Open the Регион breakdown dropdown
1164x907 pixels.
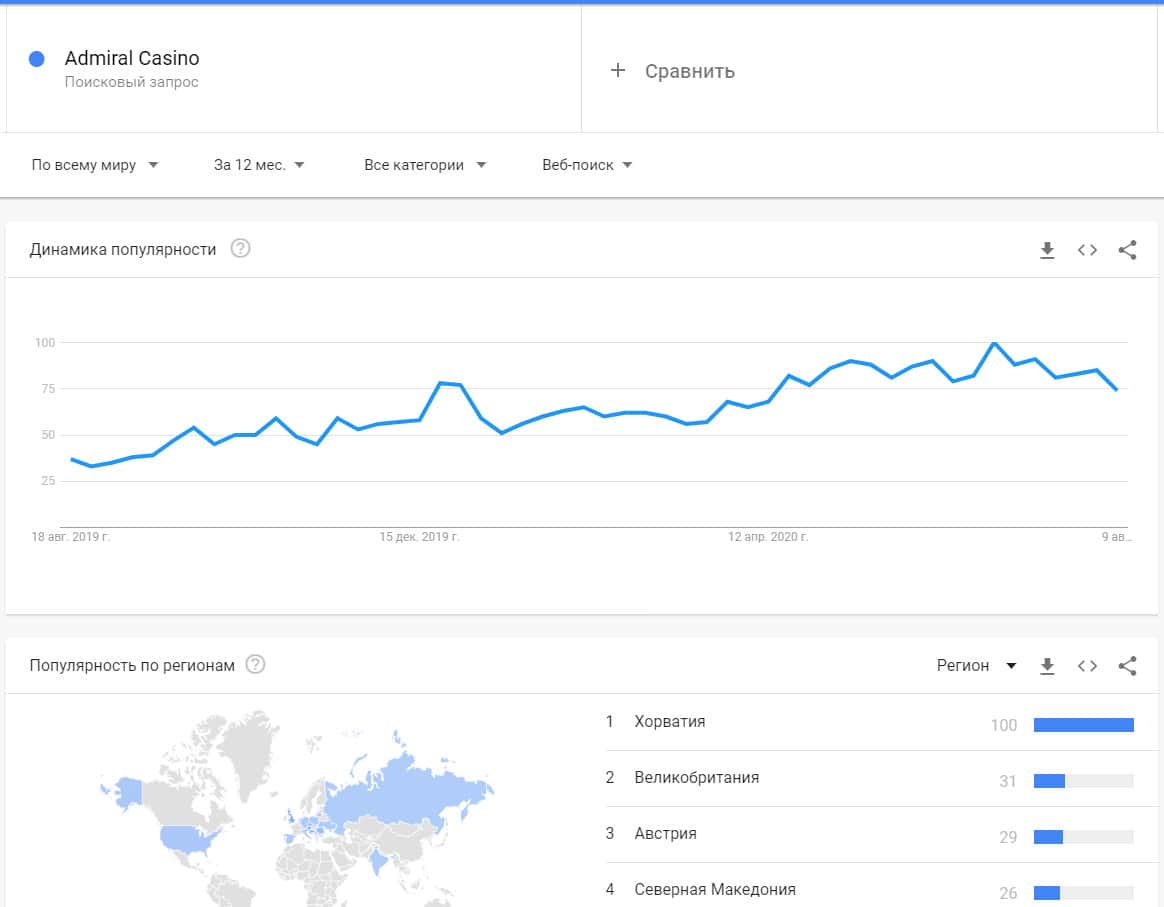pyautogui.click(x=976, y=666)
